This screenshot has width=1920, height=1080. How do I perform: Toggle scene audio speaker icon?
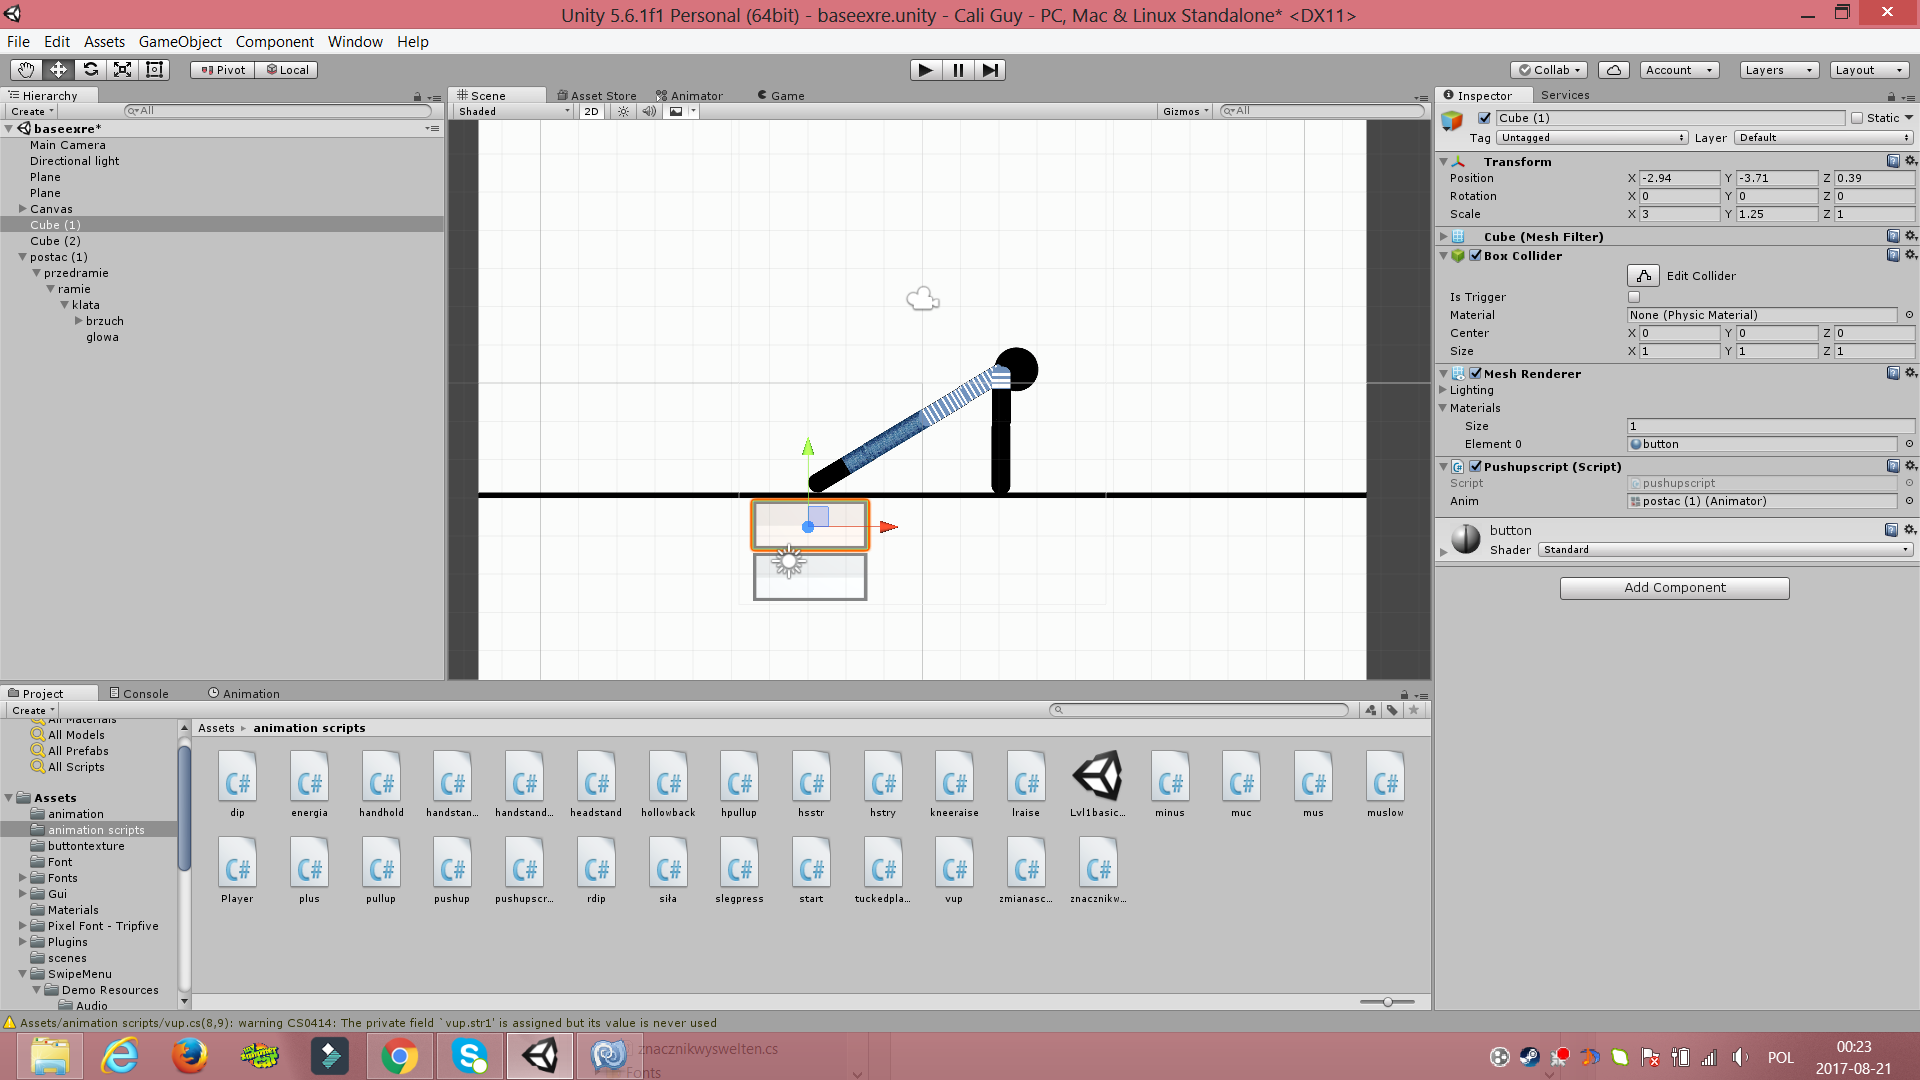click(x=649, y=111)
